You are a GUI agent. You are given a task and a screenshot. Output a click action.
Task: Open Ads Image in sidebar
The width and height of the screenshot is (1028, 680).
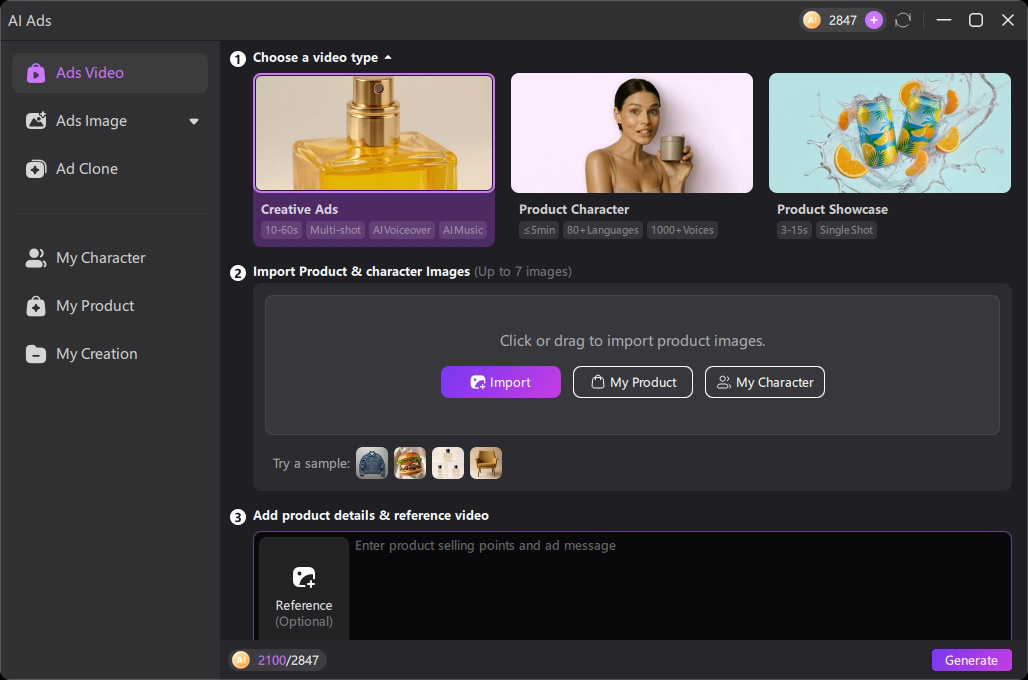110,121
